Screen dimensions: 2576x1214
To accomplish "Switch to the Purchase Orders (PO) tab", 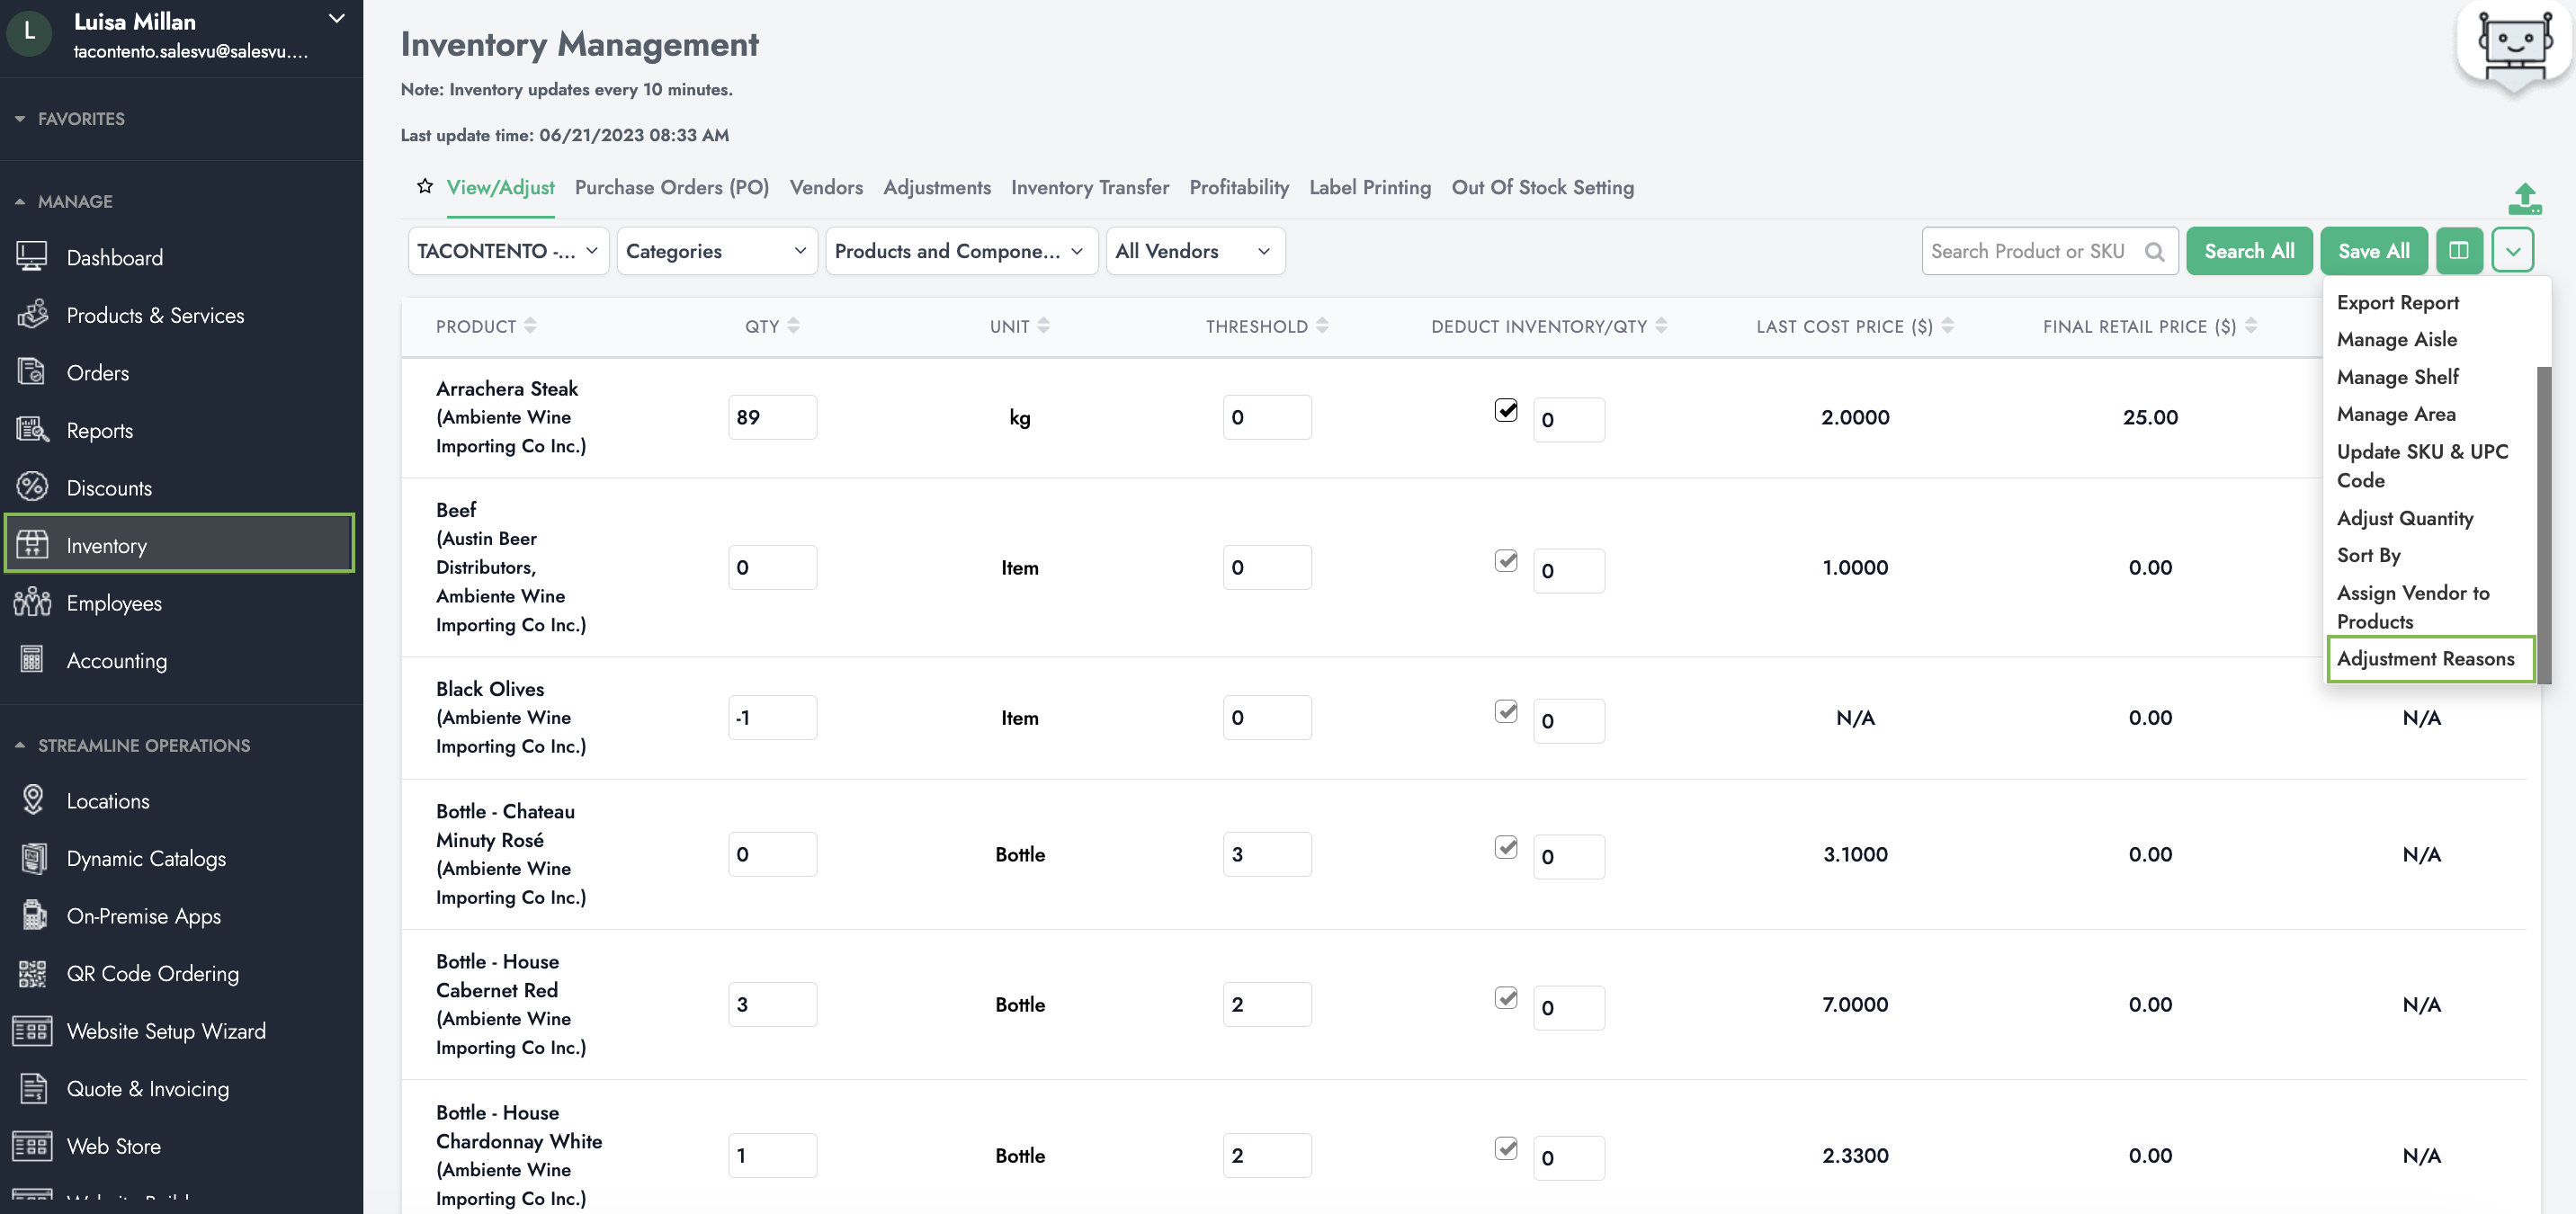I will [x=671, y=187].
